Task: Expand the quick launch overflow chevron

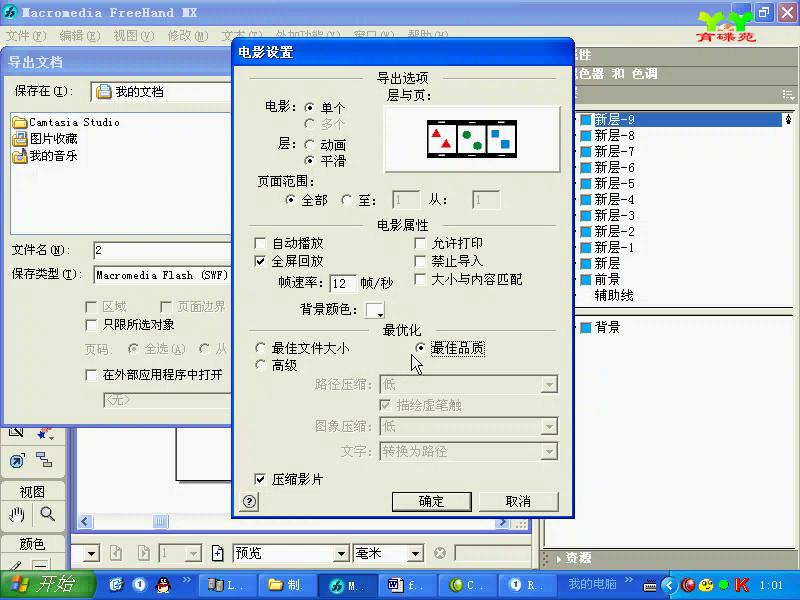Action: (x=186, y=580)
